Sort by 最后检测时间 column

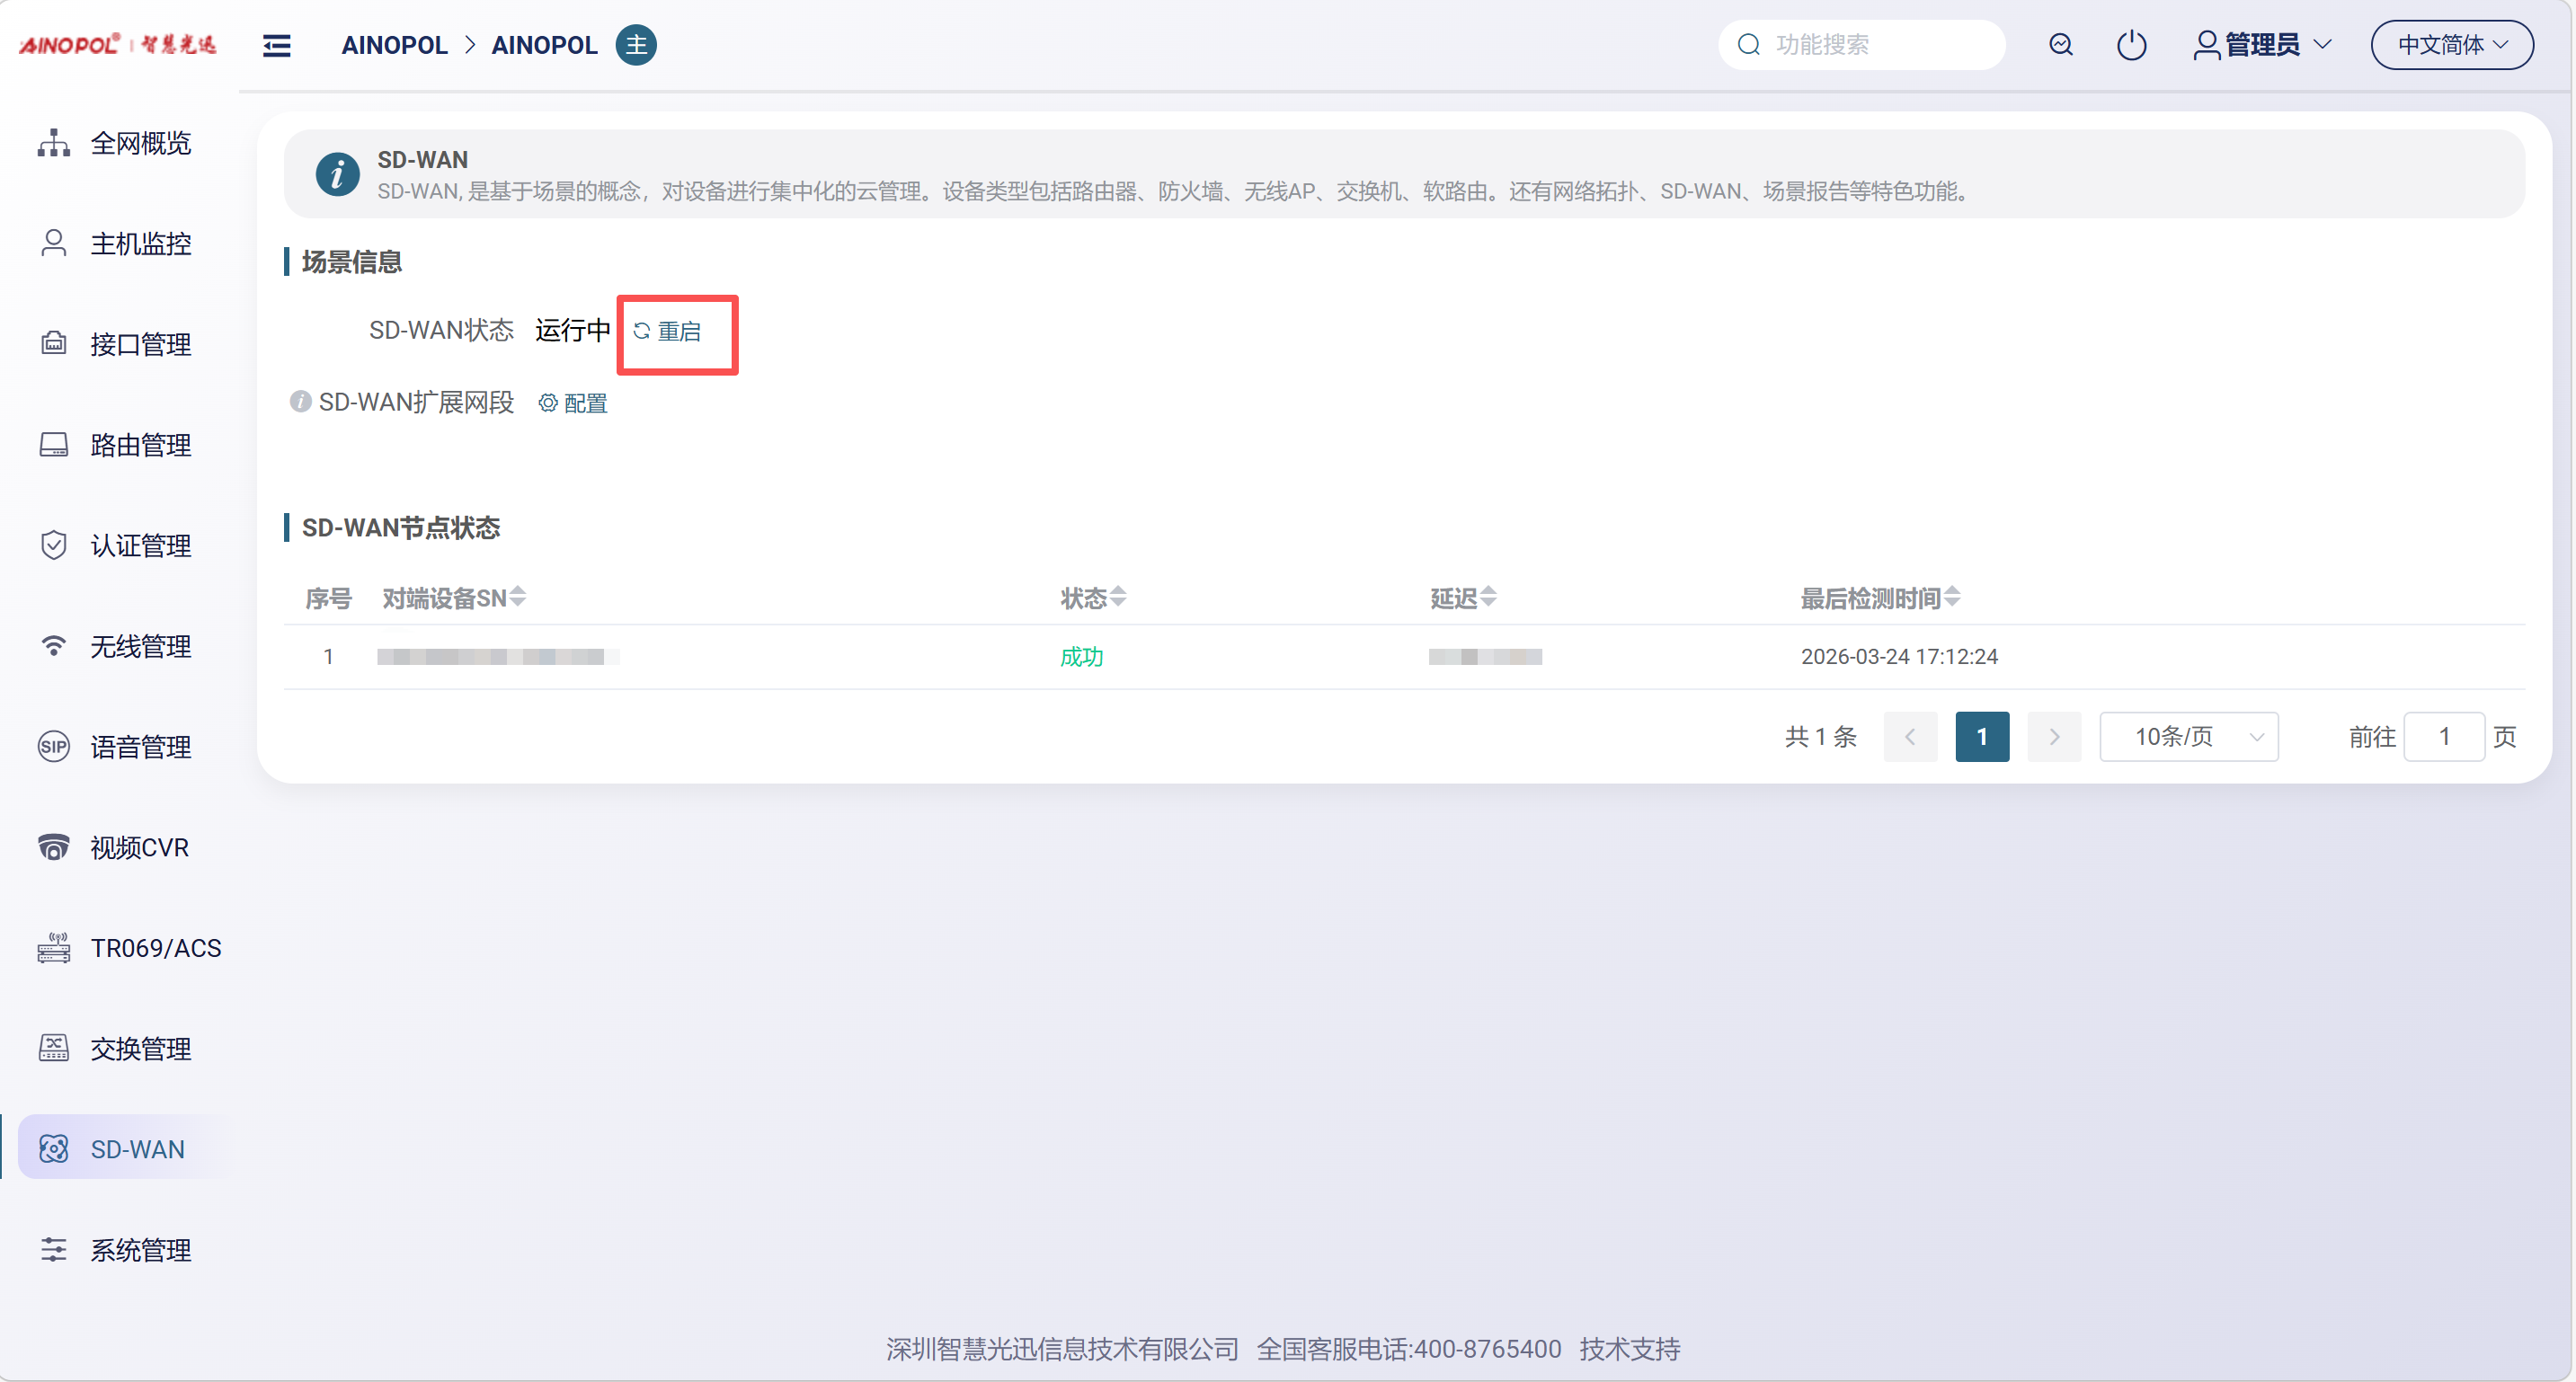1952,597
